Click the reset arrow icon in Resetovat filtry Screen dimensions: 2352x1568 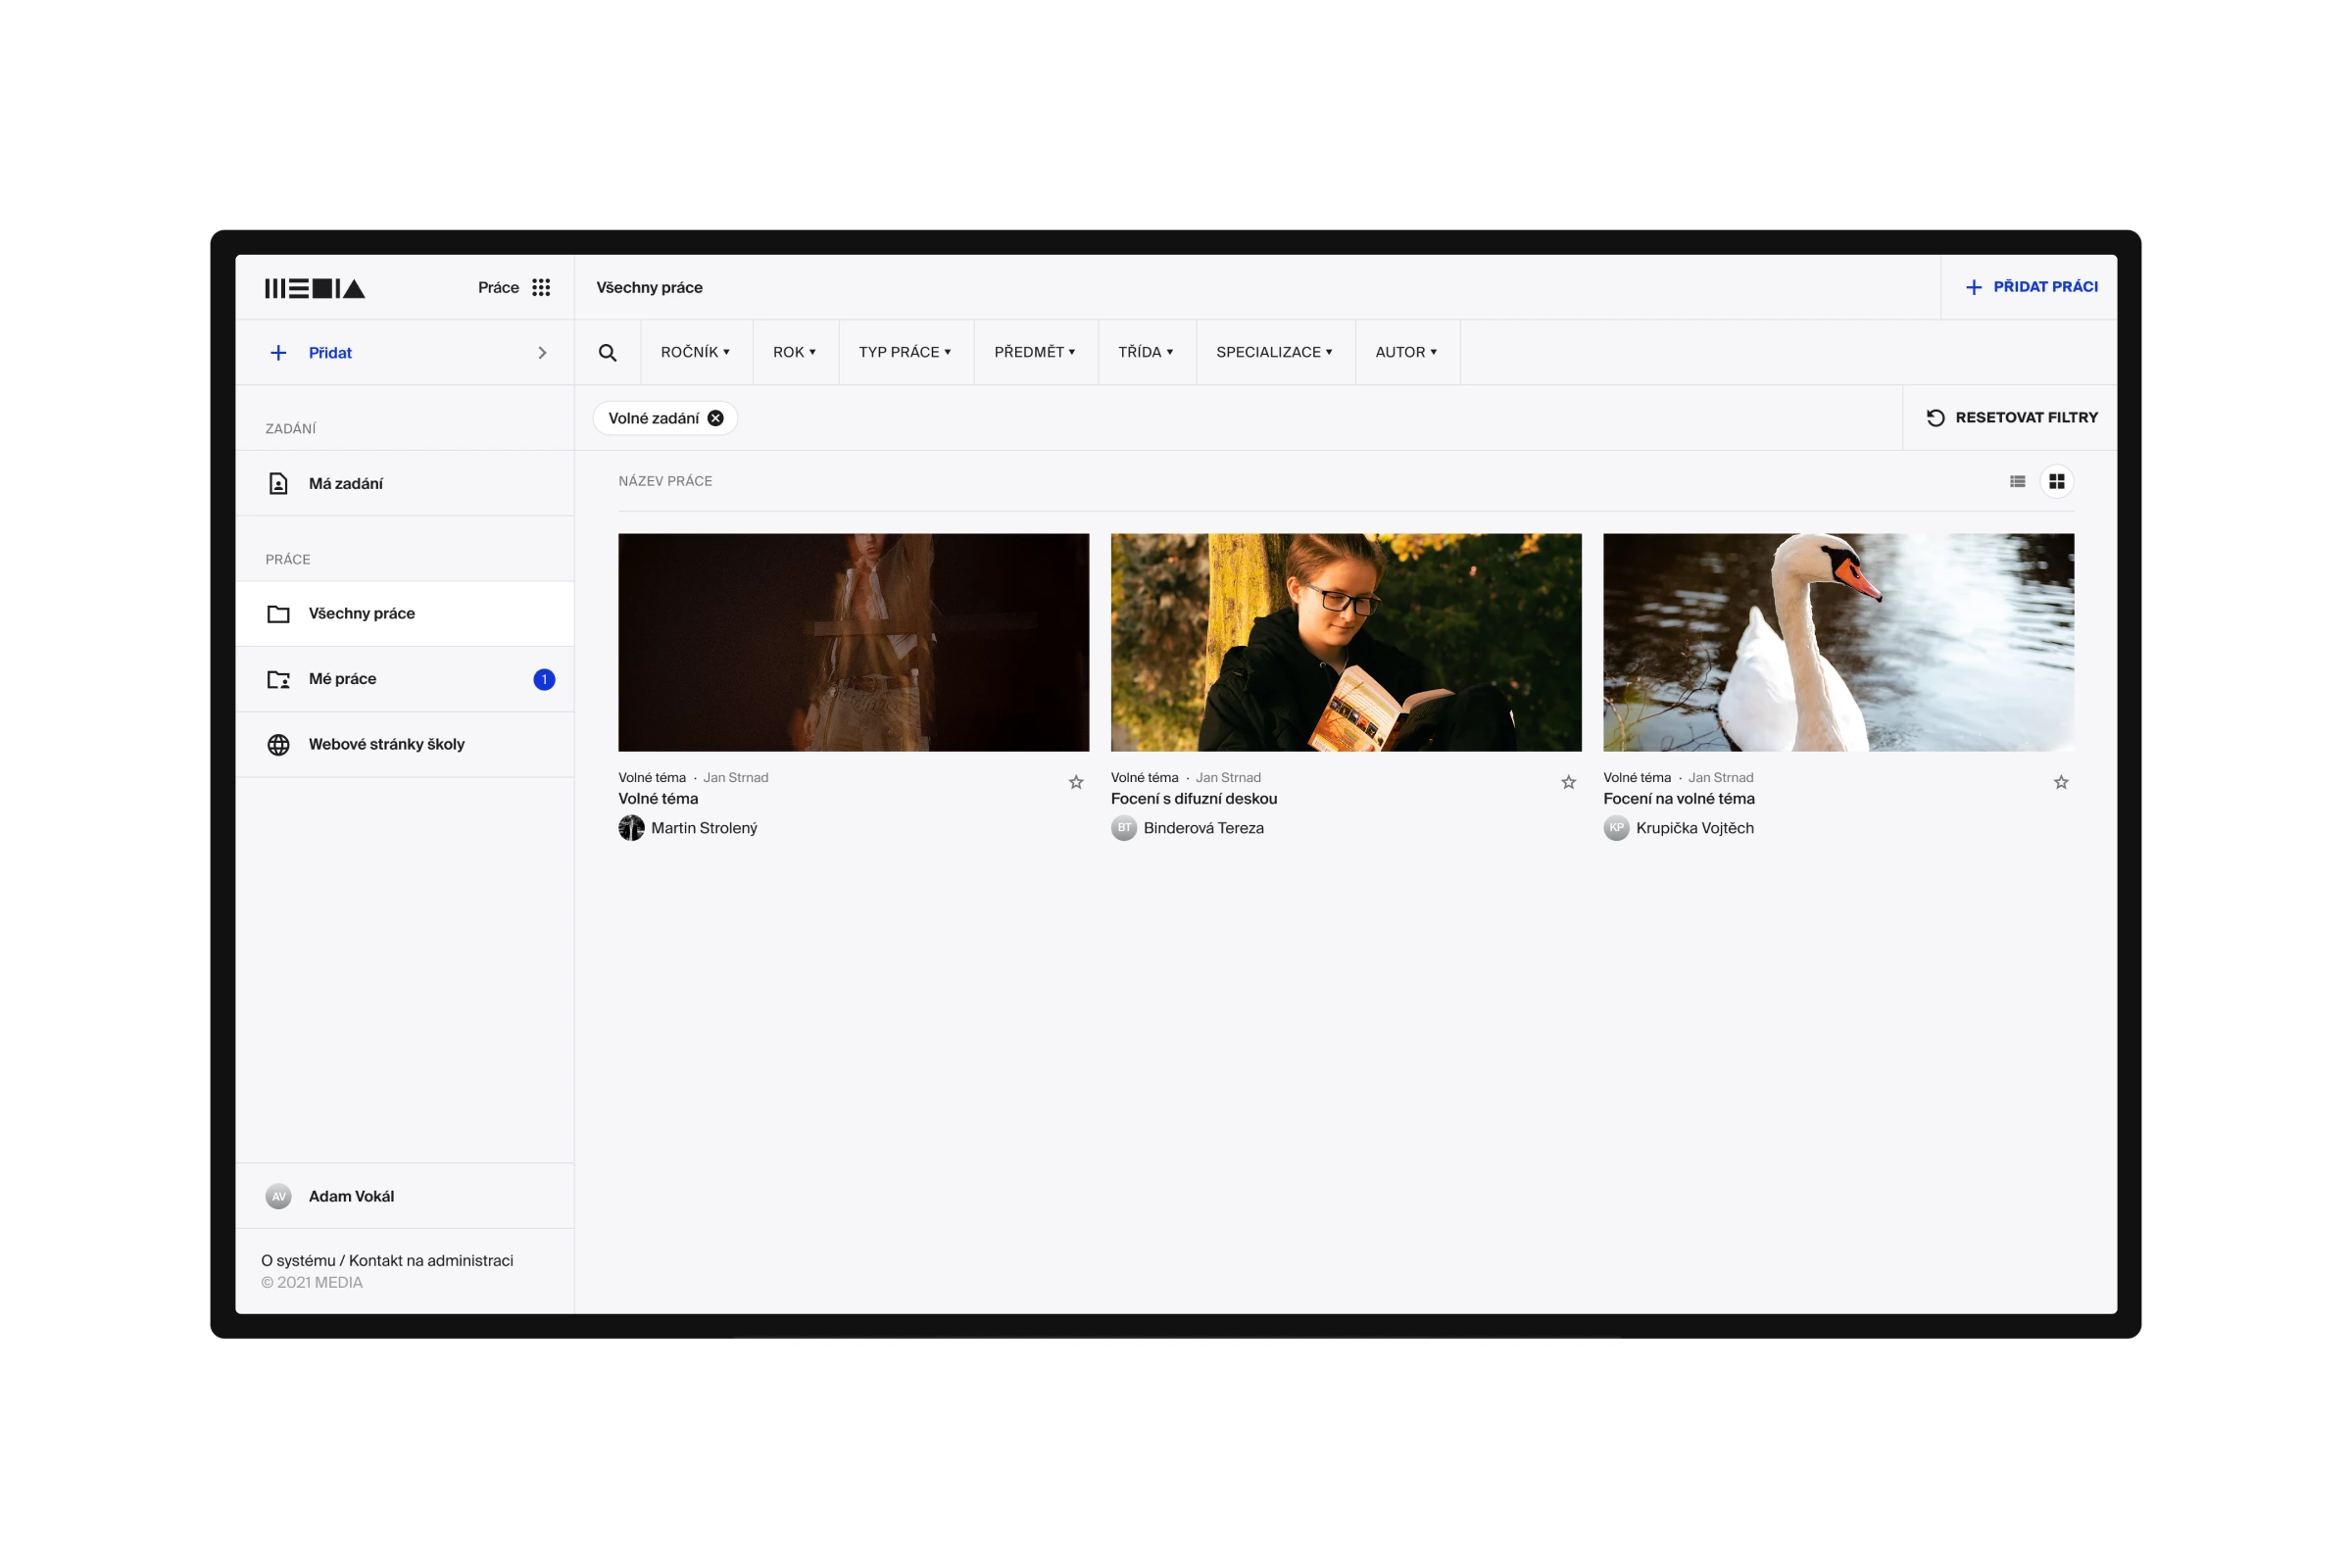coord(1936,417)
